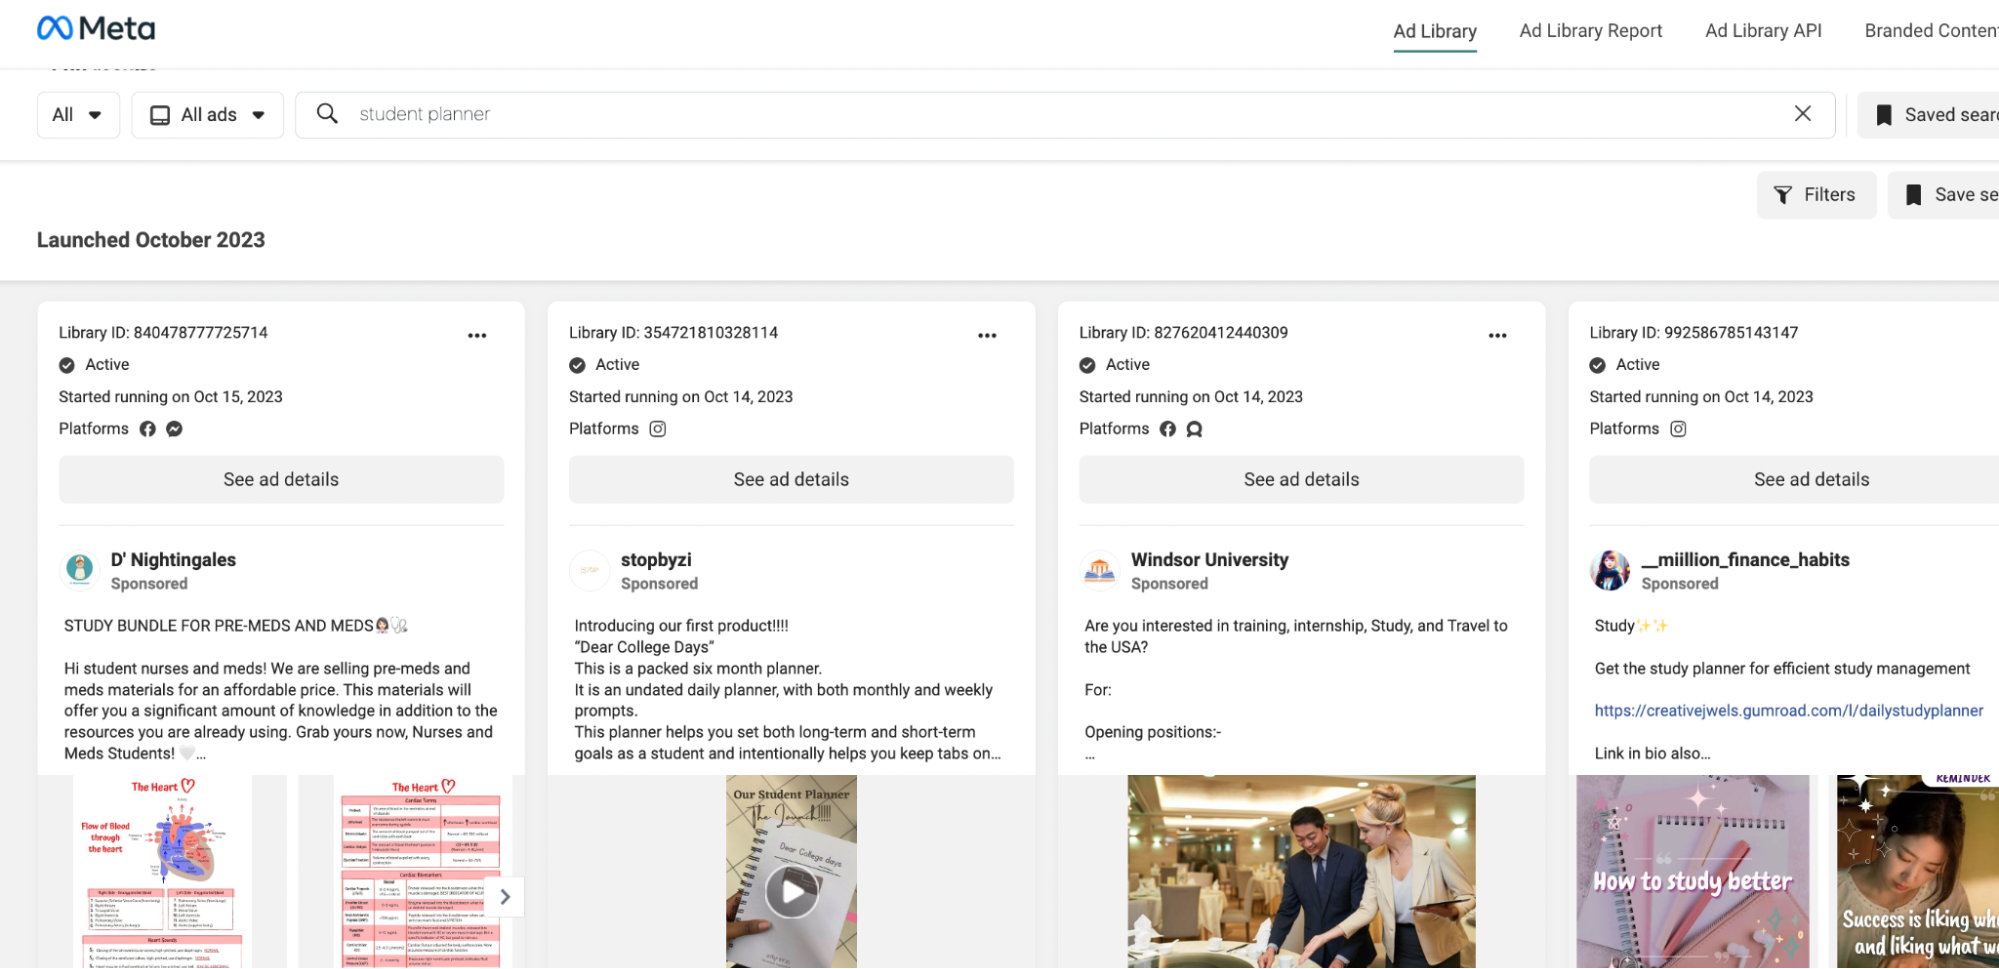1999x969 pixels.
Task: Click Messenger platform icon on first ad
Action: (x=174, y=429)
